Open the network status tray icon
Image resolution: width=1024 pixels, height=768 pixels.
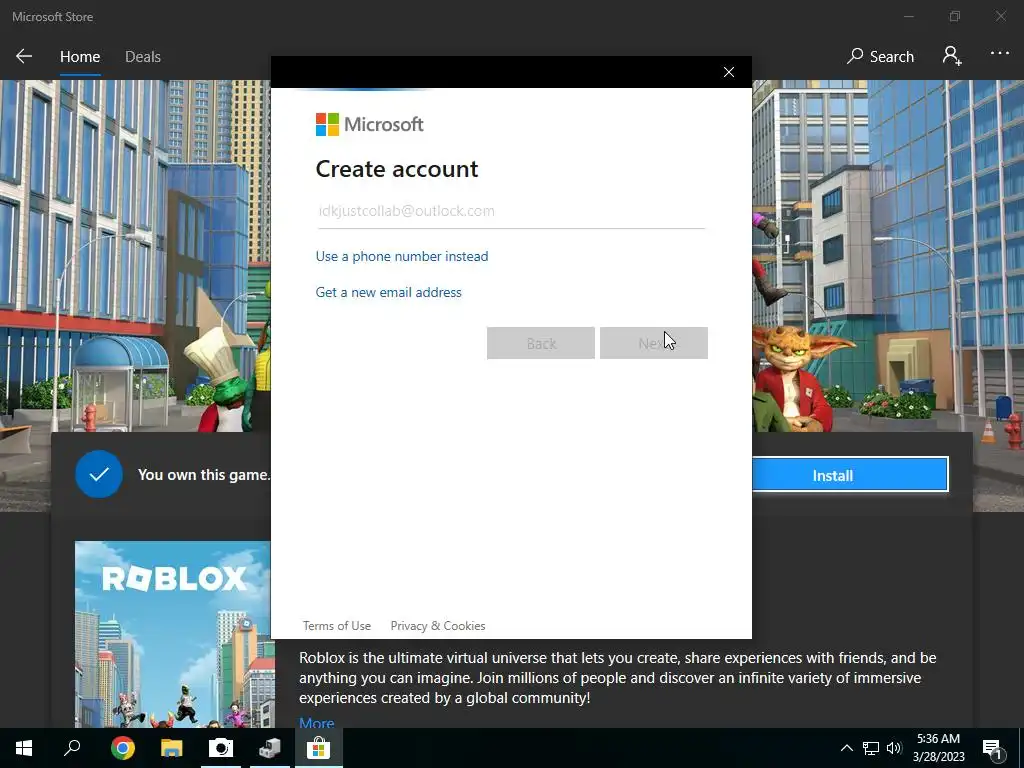pyautogui.click(x=871, y=748)
